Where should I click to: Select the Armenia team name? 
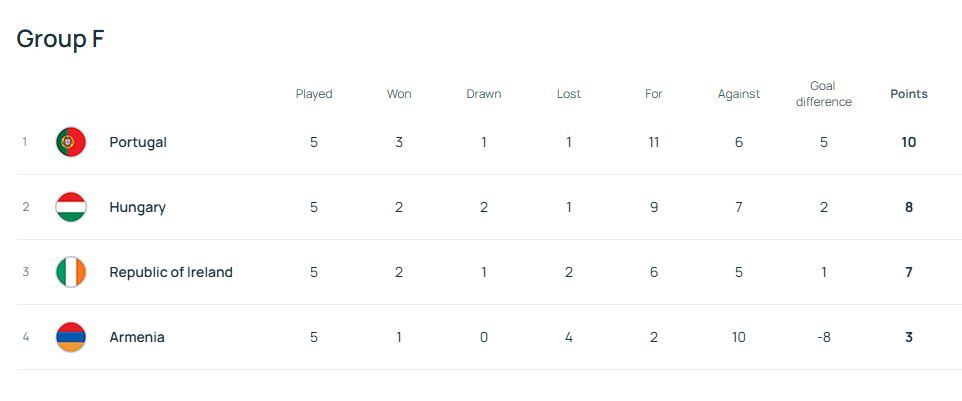pyautogui.click(x=137, y=337)
